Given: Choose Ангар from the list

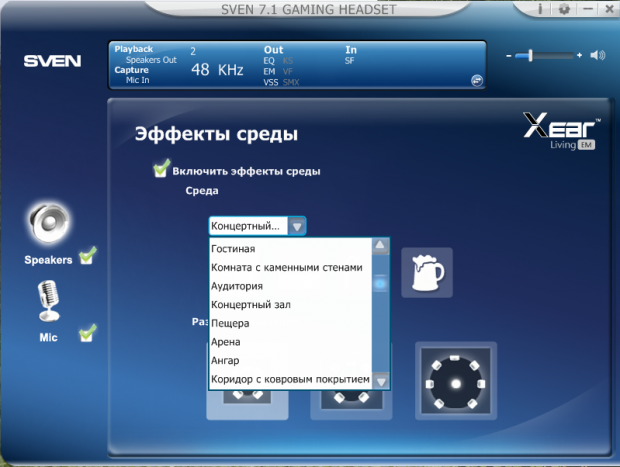Looking at the screenshot, I should point(291,360).
